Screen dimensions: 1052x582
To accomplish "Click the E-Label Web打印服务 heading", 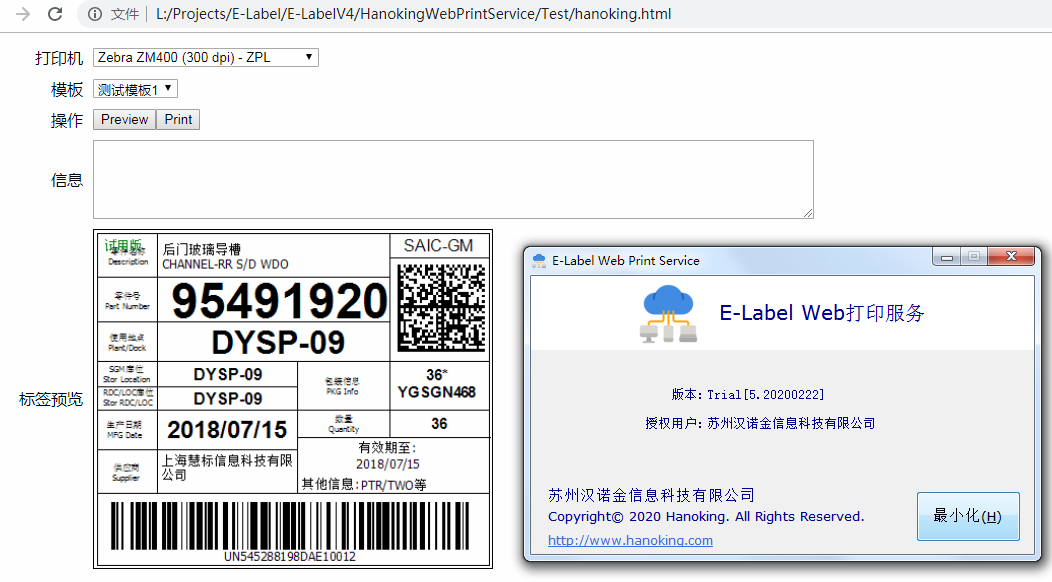I will pyautogui.click(x=822, y=313).
